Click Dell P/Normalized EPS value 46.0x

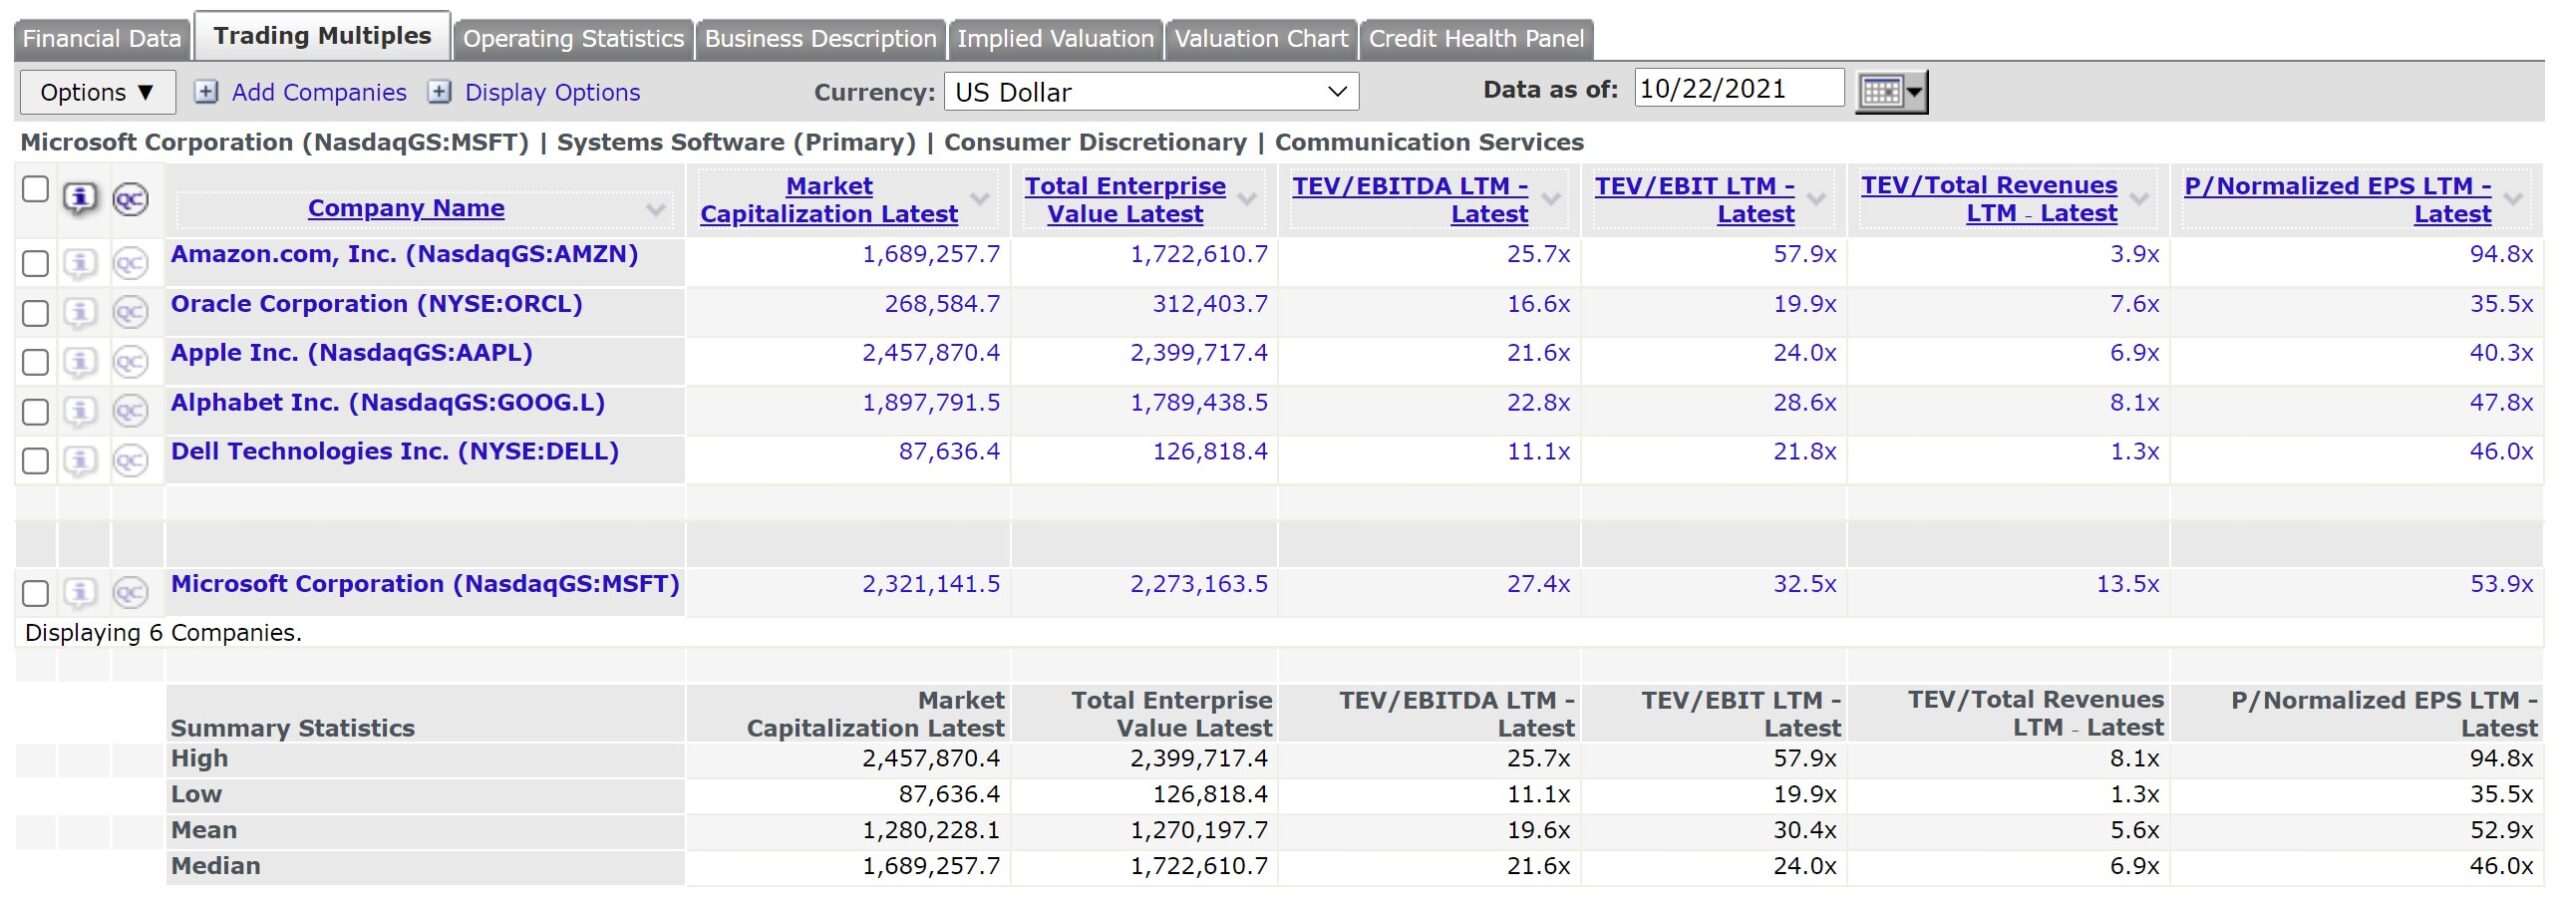pyautogui.click(x=2501, y=452)
